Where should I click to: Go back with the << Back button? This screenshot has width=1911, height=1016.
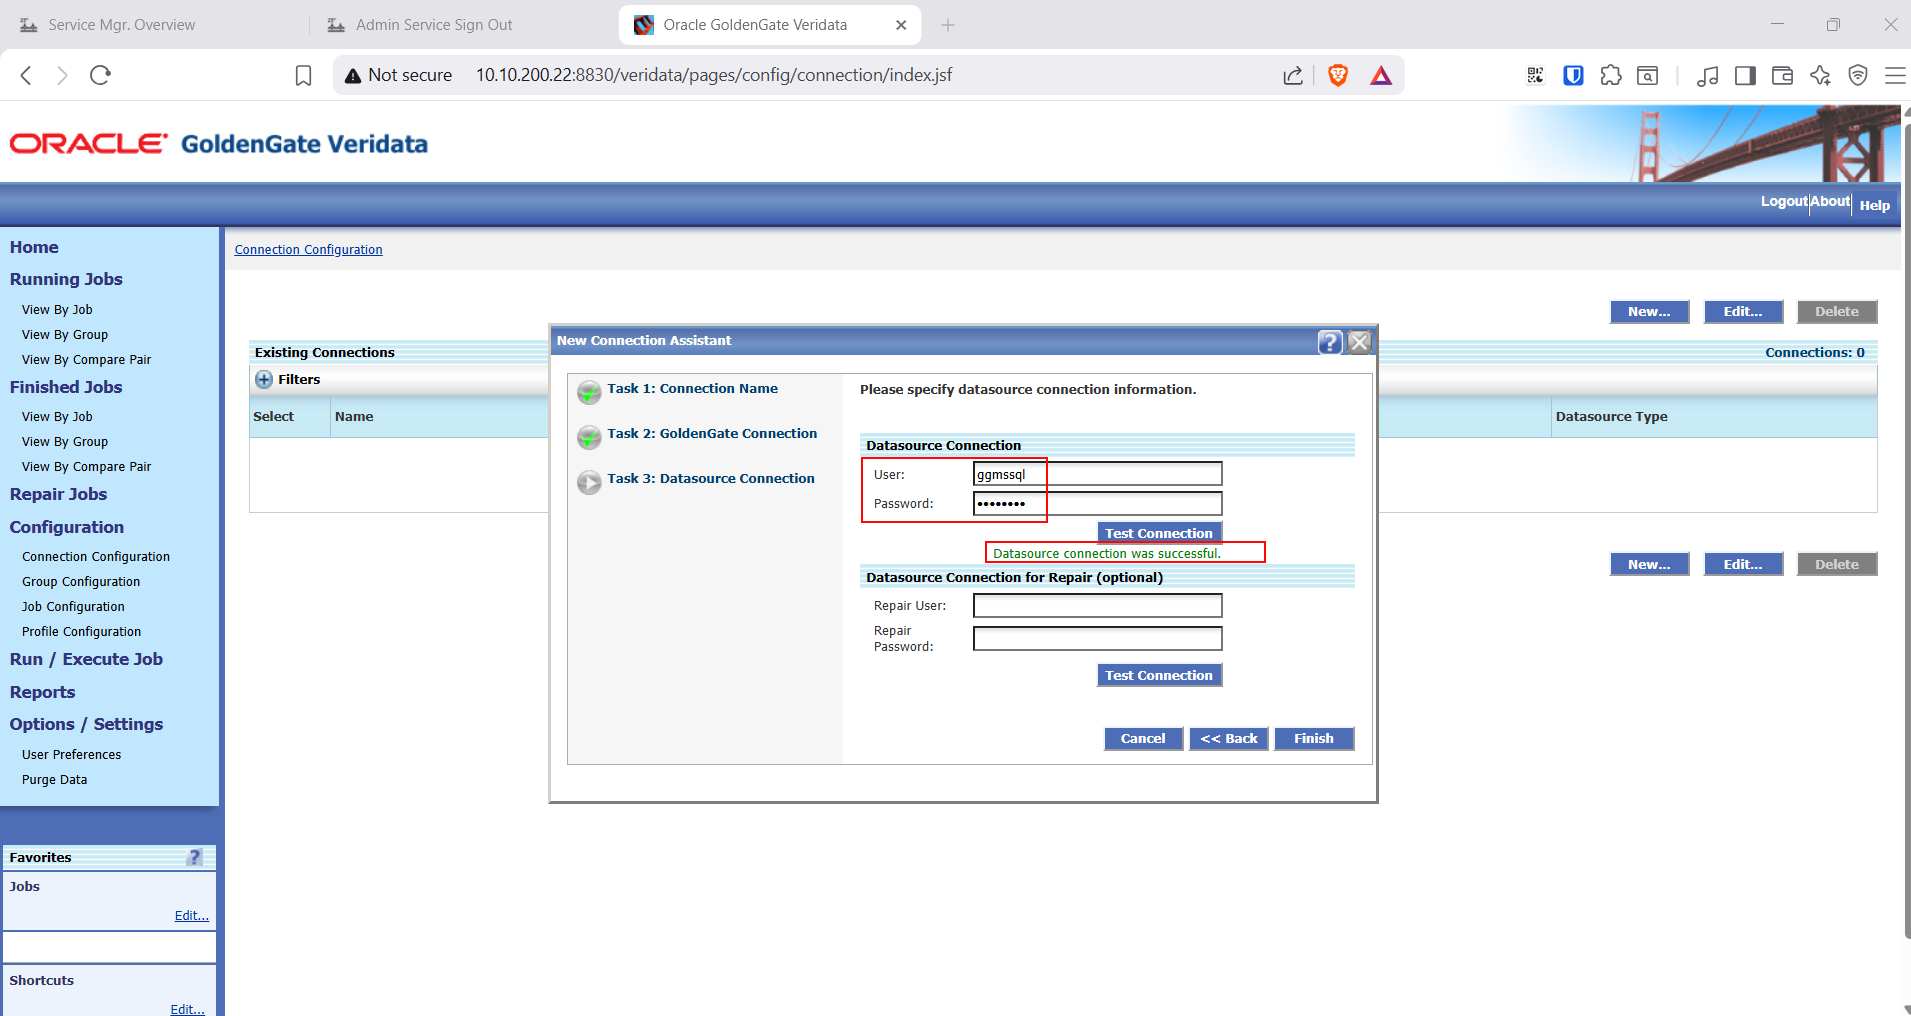click(1229, 738)
